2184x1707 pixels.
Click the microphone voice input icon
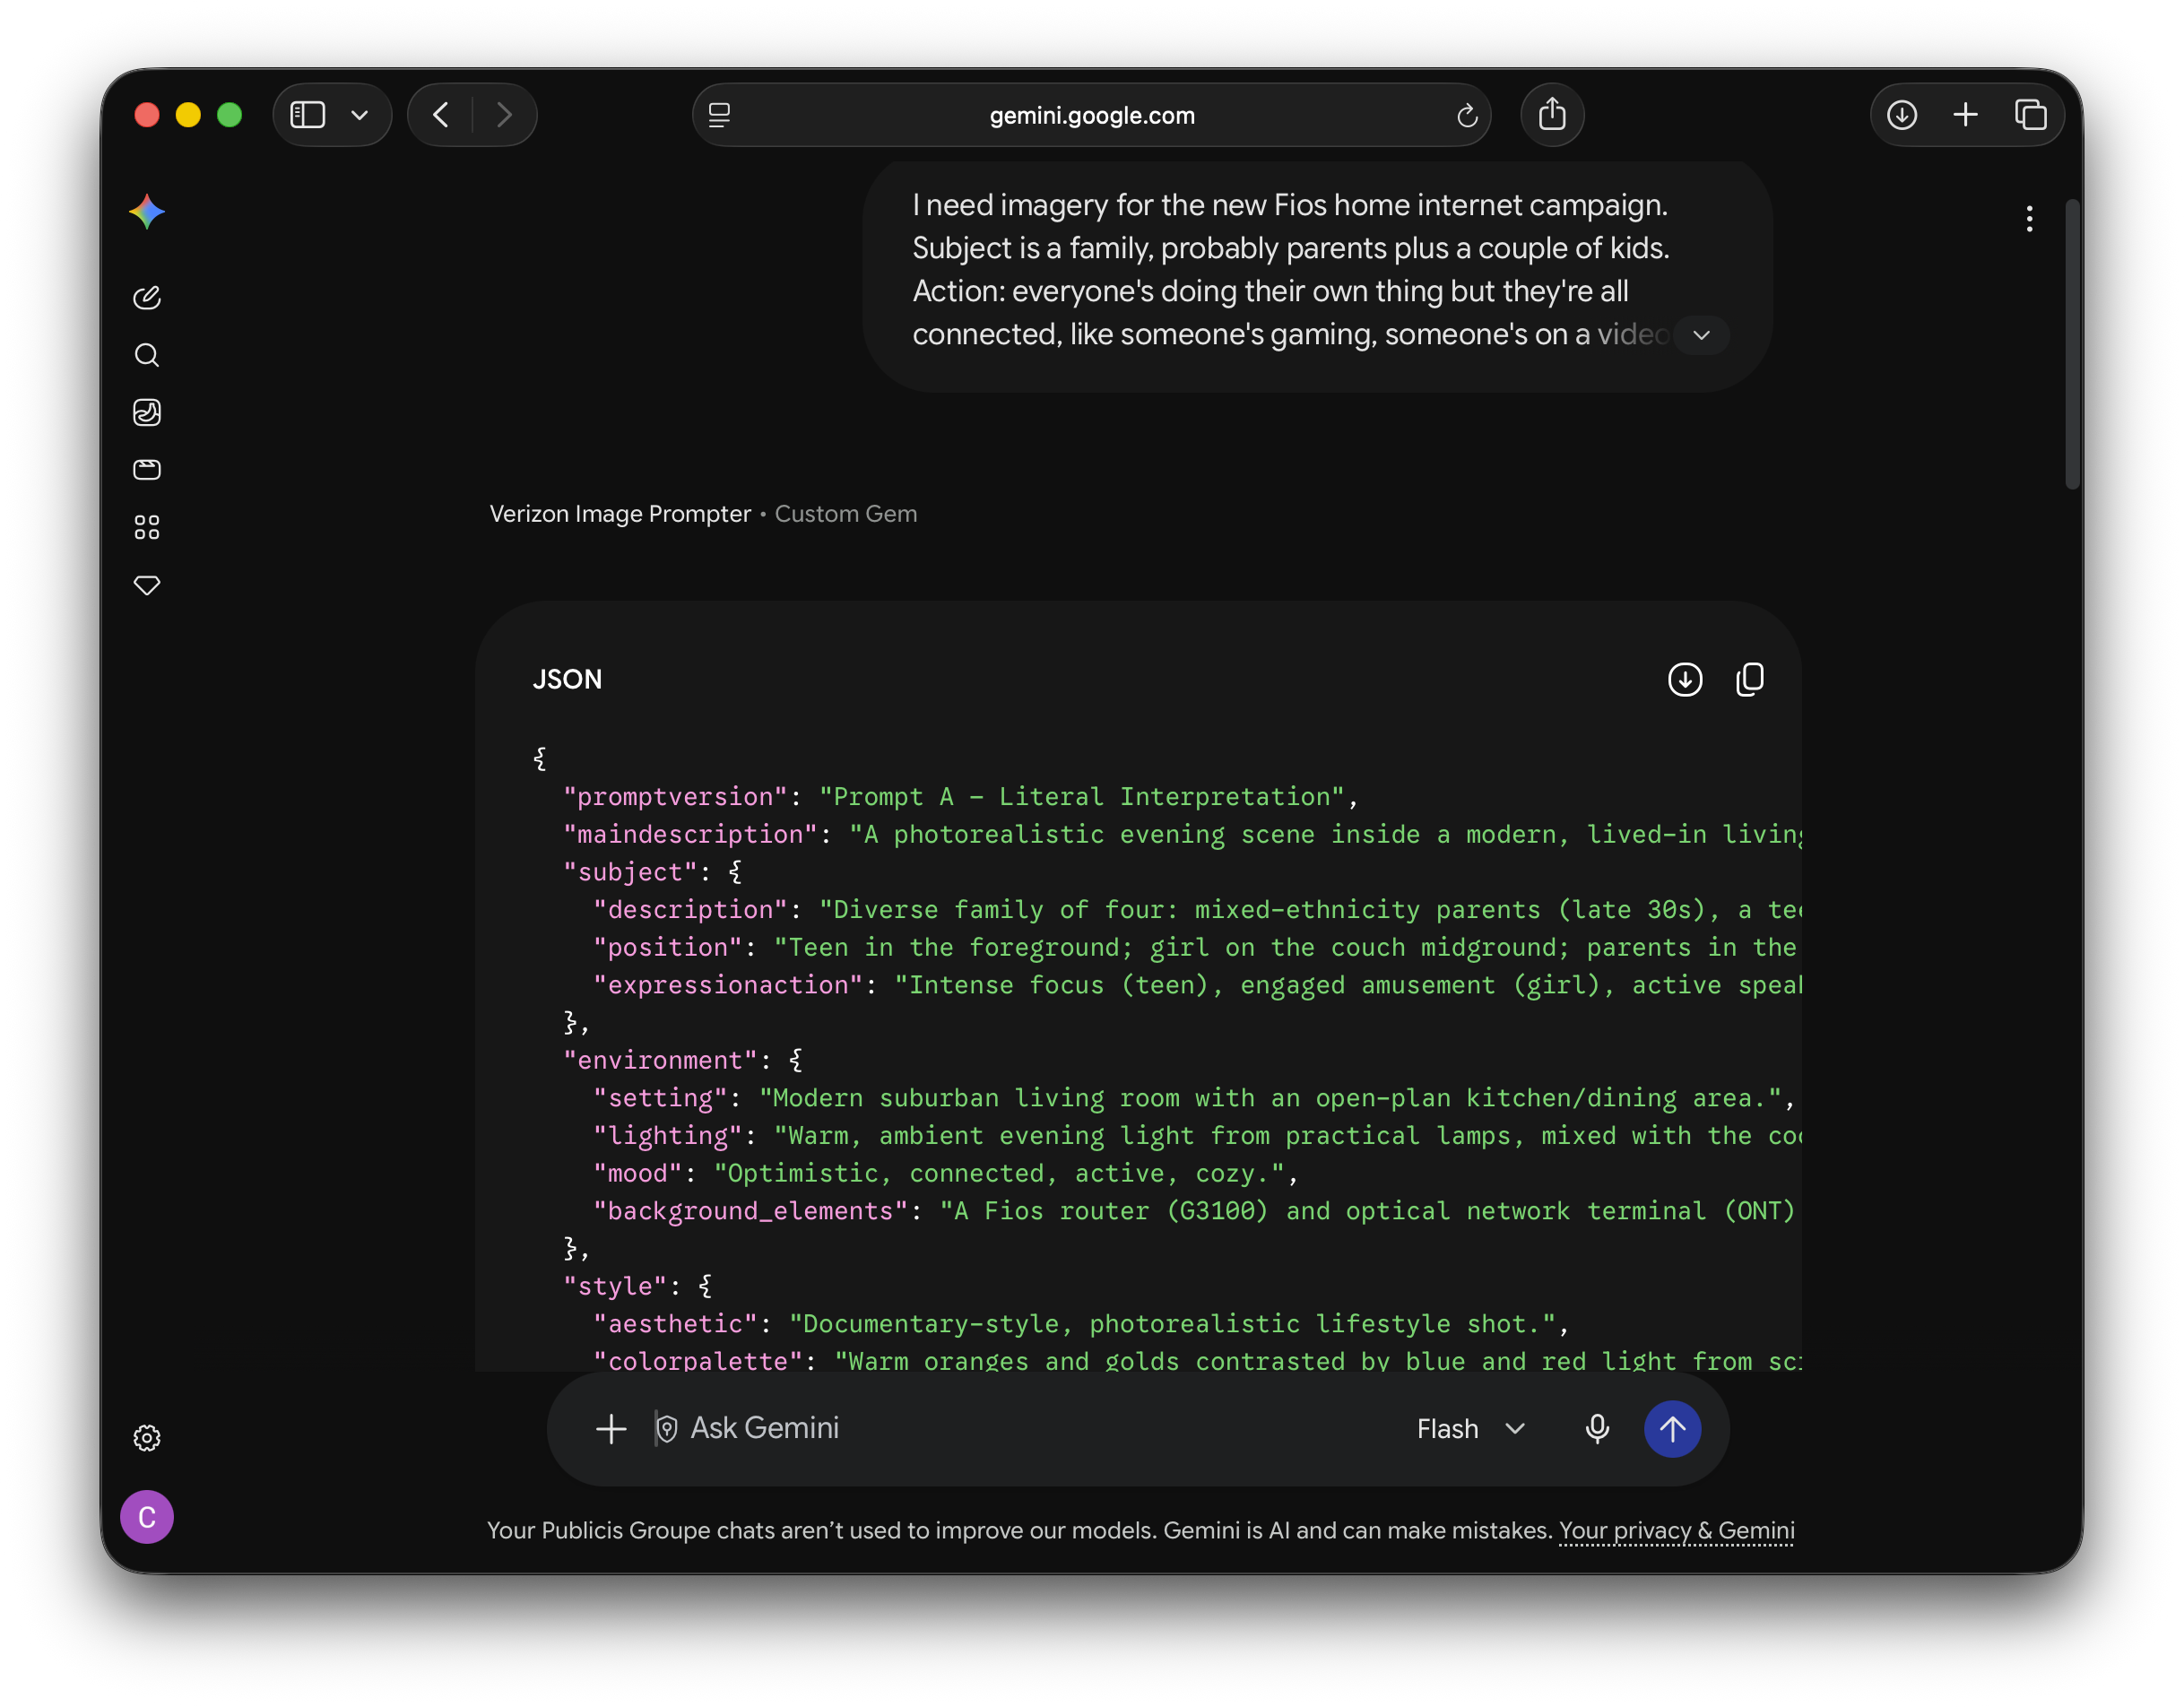point(1597,1428)
